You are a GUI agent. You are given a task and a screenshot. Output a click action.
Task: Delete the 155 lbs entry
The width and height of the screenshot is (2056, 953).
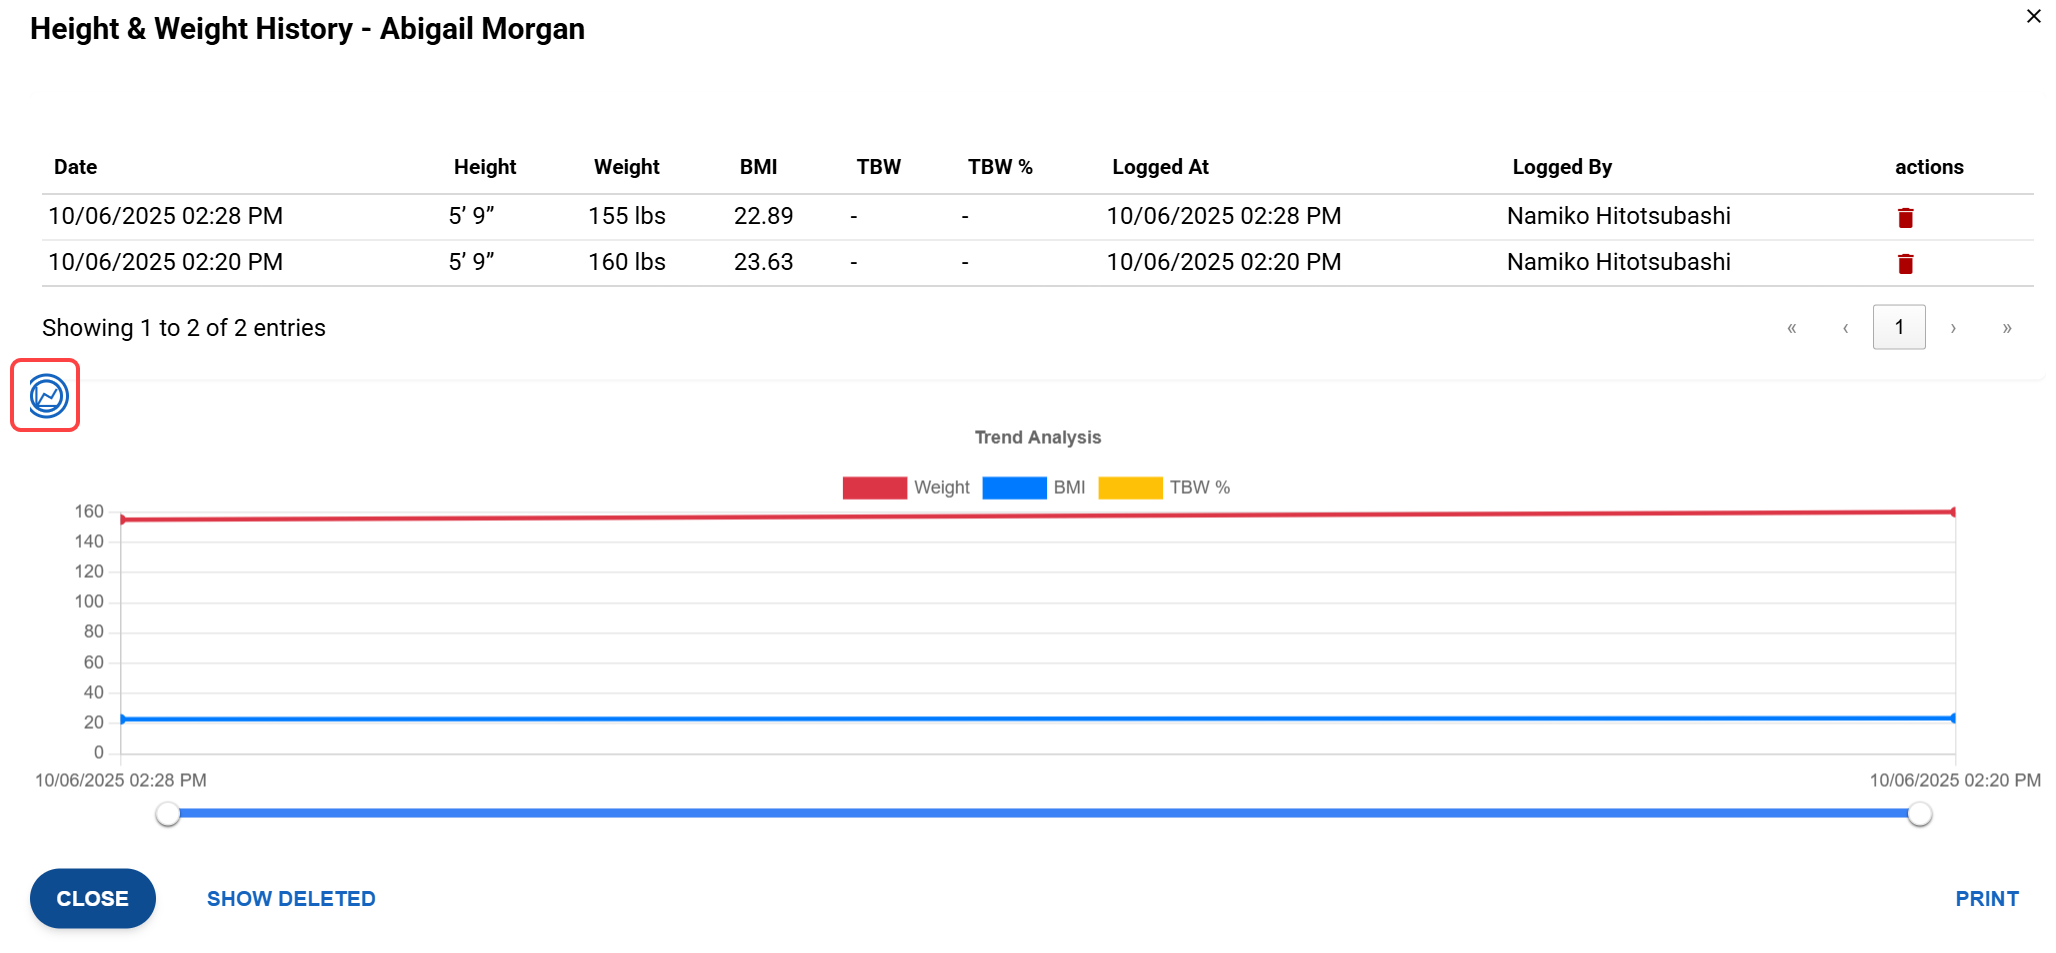tap(1905, 217)
